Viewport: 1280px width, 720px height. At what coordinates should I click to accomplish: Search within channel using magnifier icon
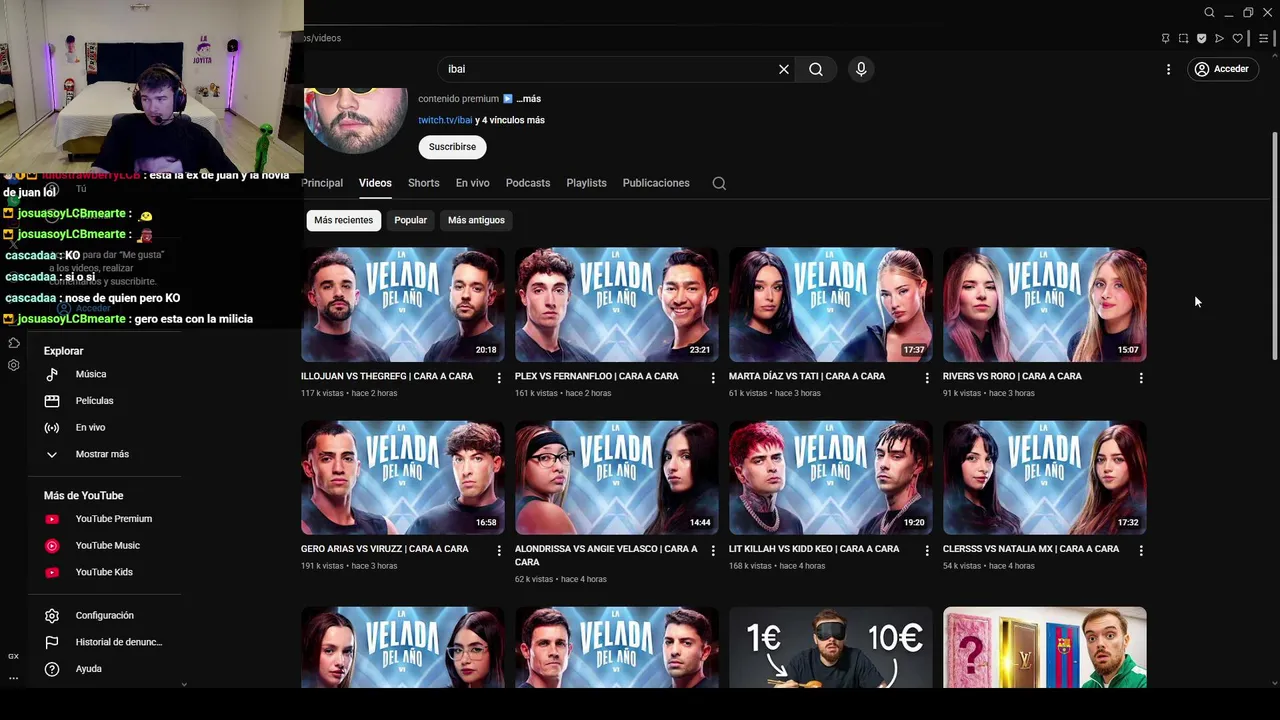click(719, 183)
